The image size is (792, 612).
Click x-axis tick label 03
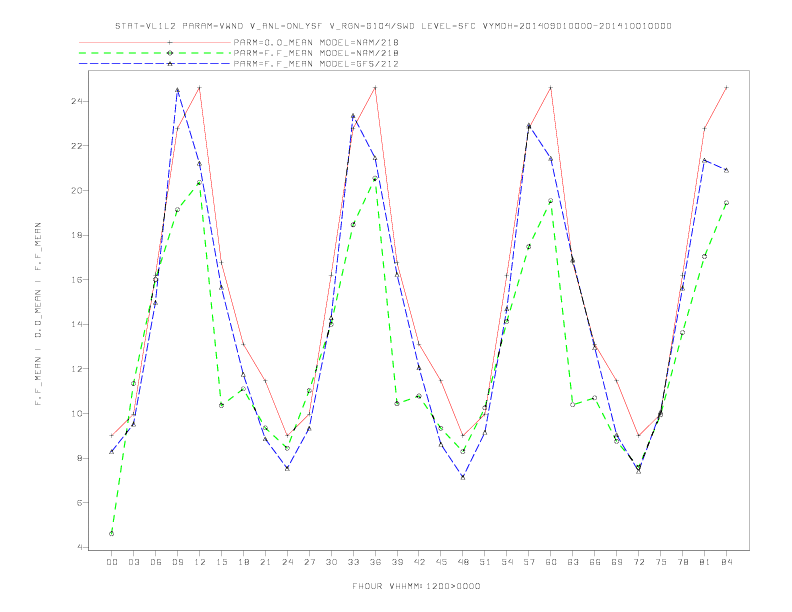[x=133, y=562]
